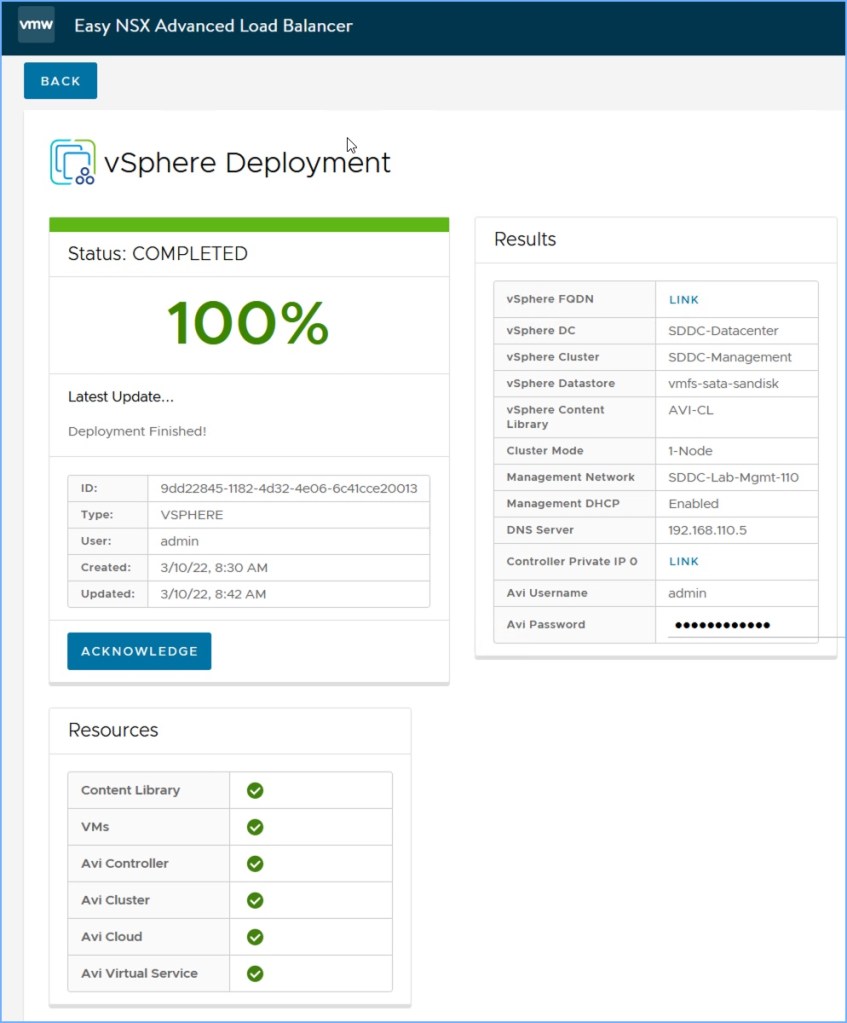
Task: Click the vSphere Deployment icon
Action: [73, 162]
